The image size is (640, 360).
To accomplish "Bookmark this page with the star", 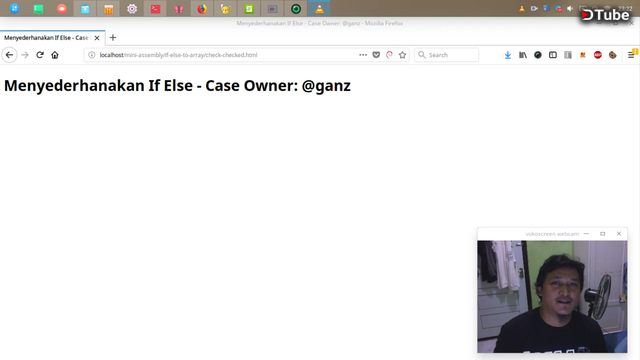I will (402, 55).
